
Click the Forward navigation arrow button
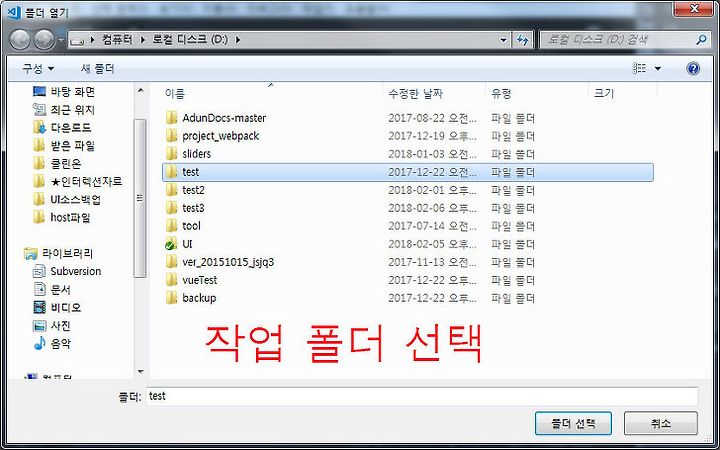click(45, 40)
